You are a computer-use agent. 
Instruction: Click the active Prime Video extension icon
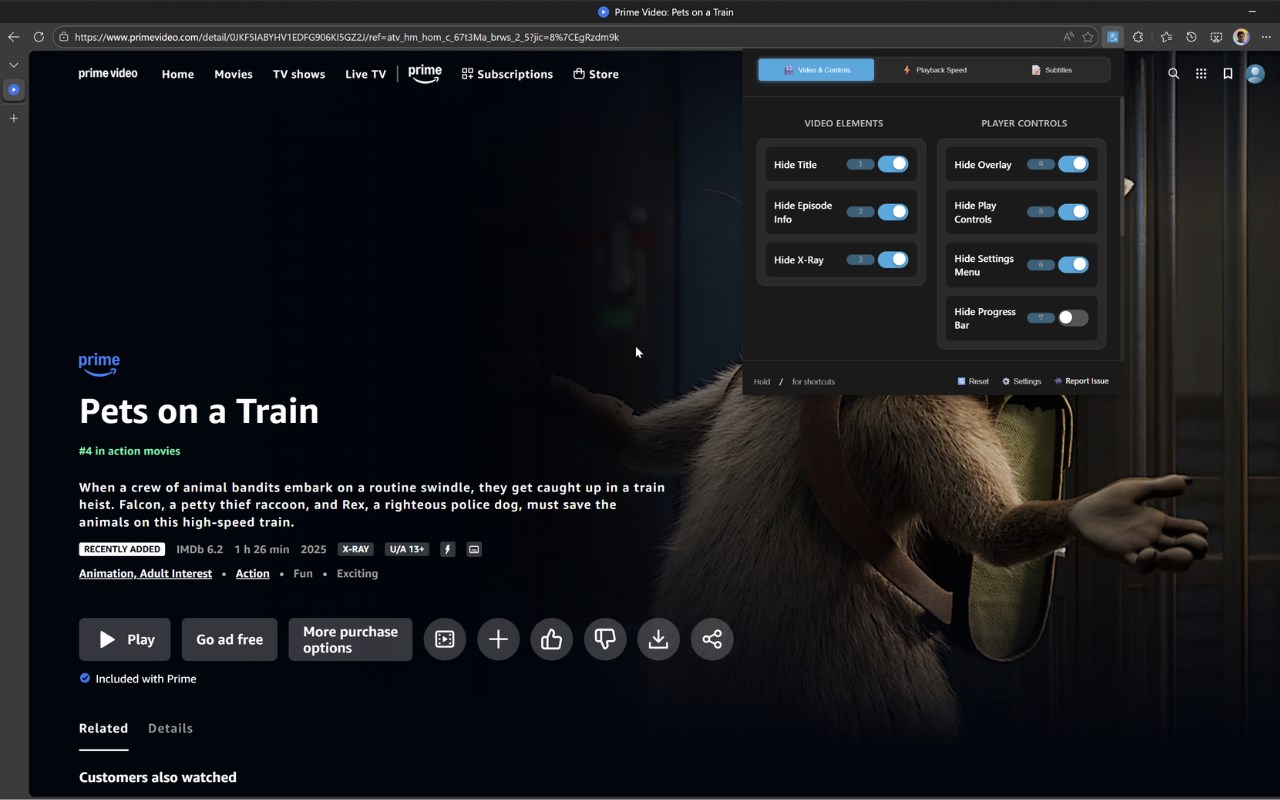pyautogui.click(x=1112, y=37)
